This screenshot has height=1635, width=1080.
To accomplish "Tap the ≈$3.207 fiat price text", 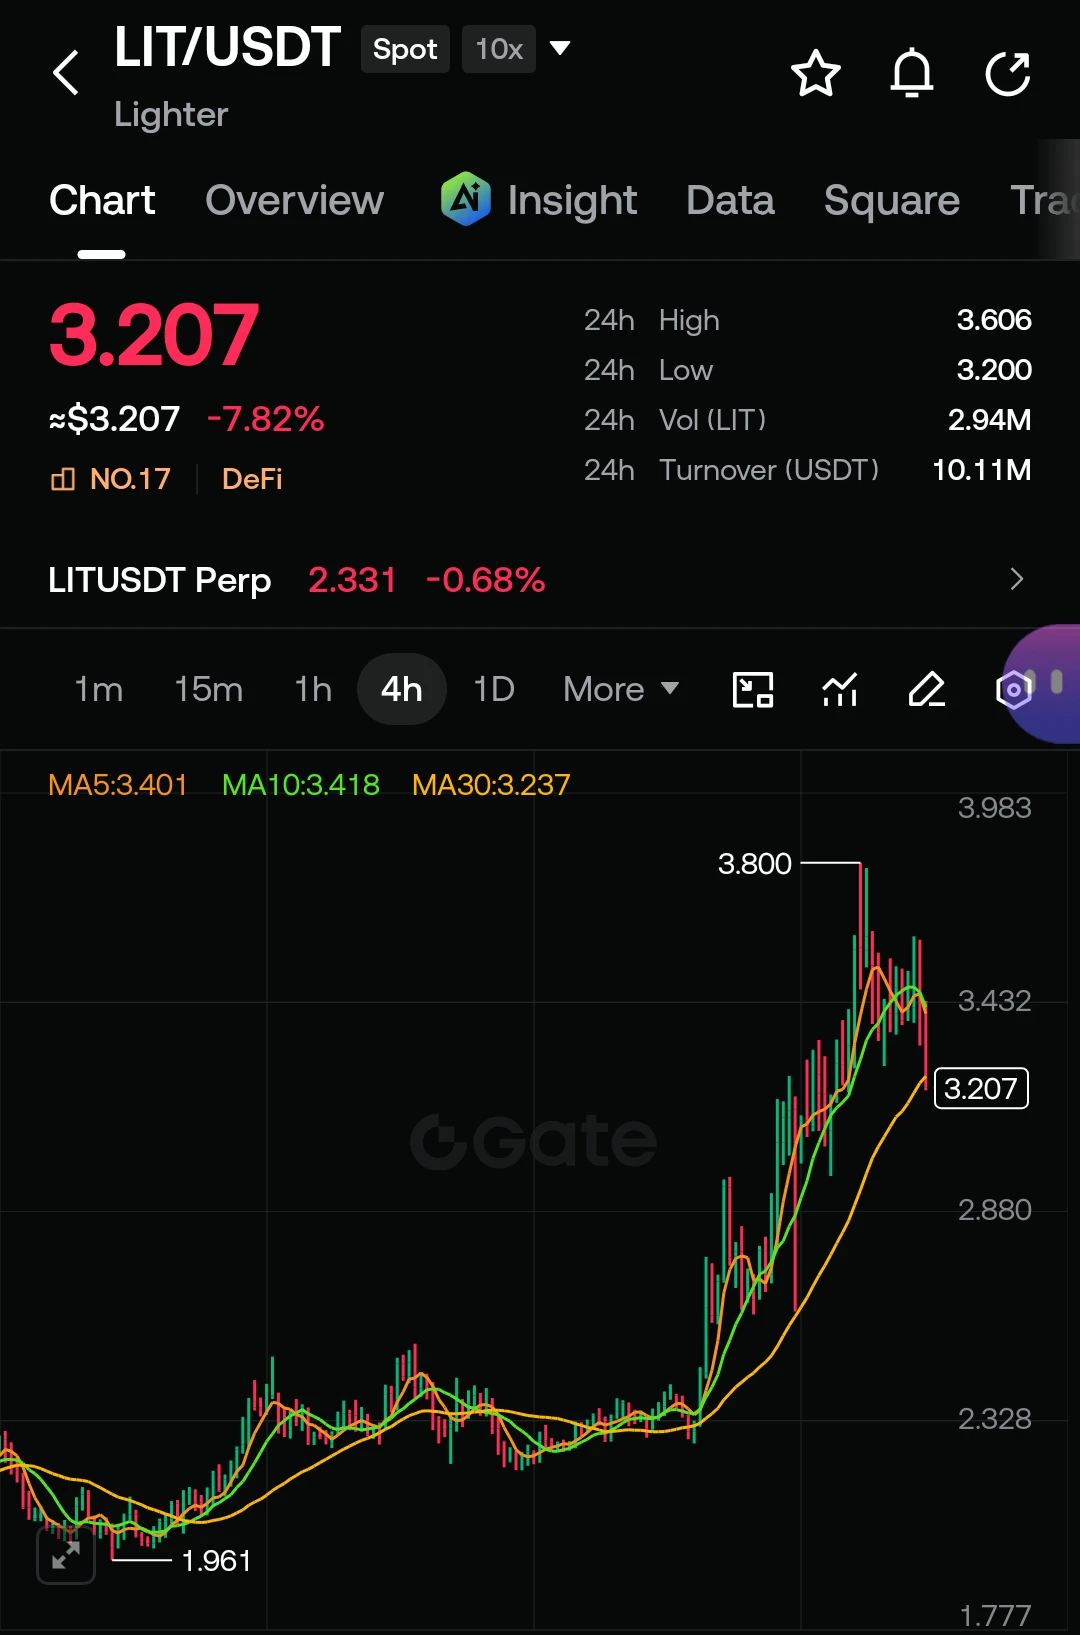I will point(115,419).
